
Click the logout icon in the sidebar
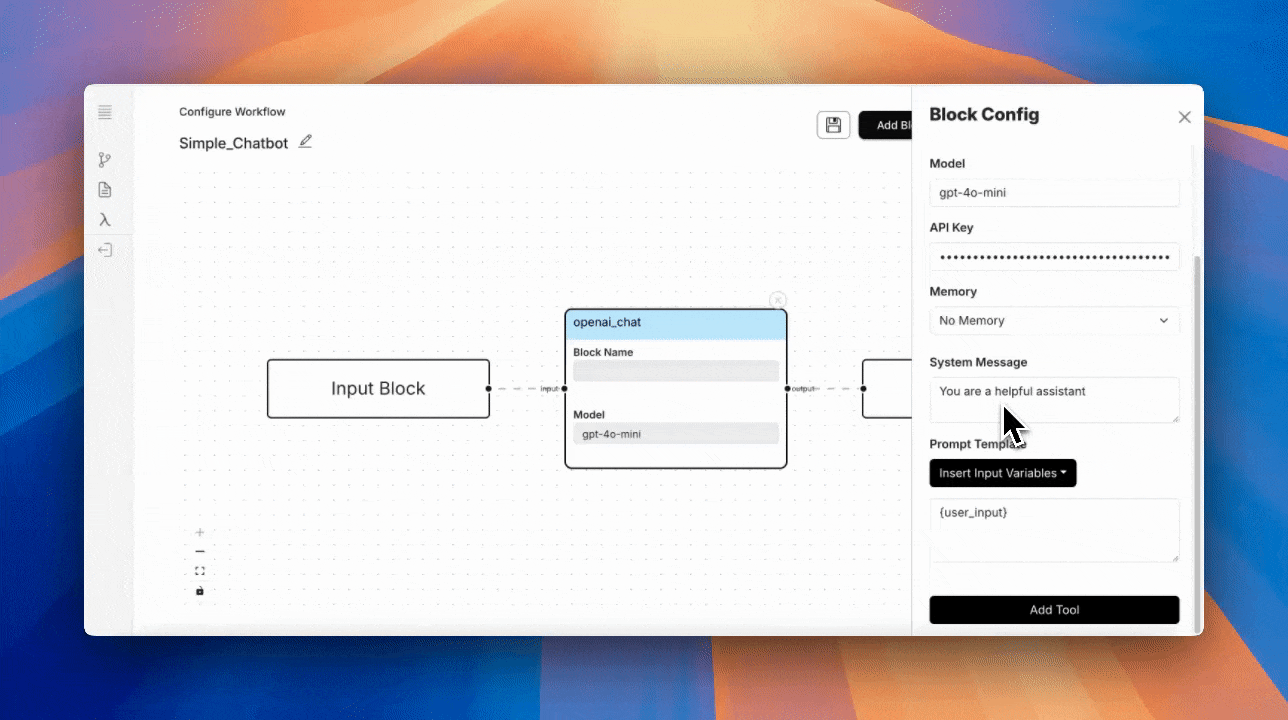click(x=105, y=250)
